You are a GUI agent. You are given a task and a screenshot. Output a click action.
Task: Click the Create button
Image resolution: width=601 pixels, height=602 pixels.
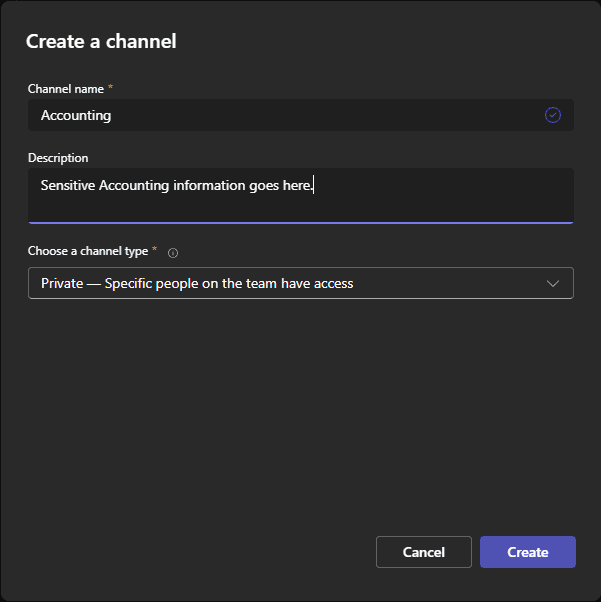[x=527, y=552]
